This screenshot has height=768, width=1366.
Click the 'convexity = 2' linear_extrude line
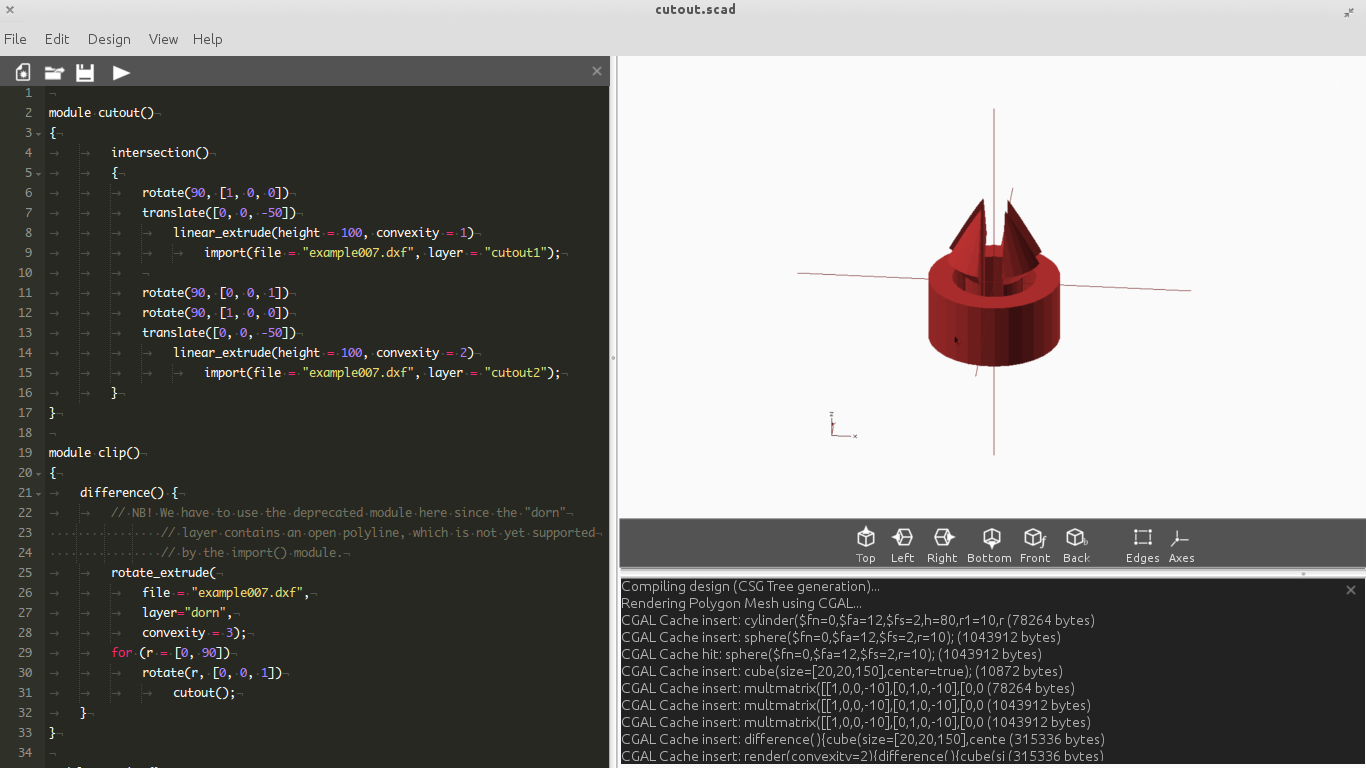pyautogui.click(x=323, y=353)
